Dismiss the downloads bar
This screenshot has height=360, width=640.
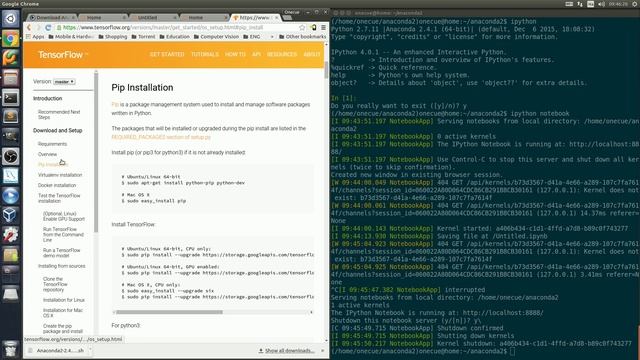[x=322, y=351]
